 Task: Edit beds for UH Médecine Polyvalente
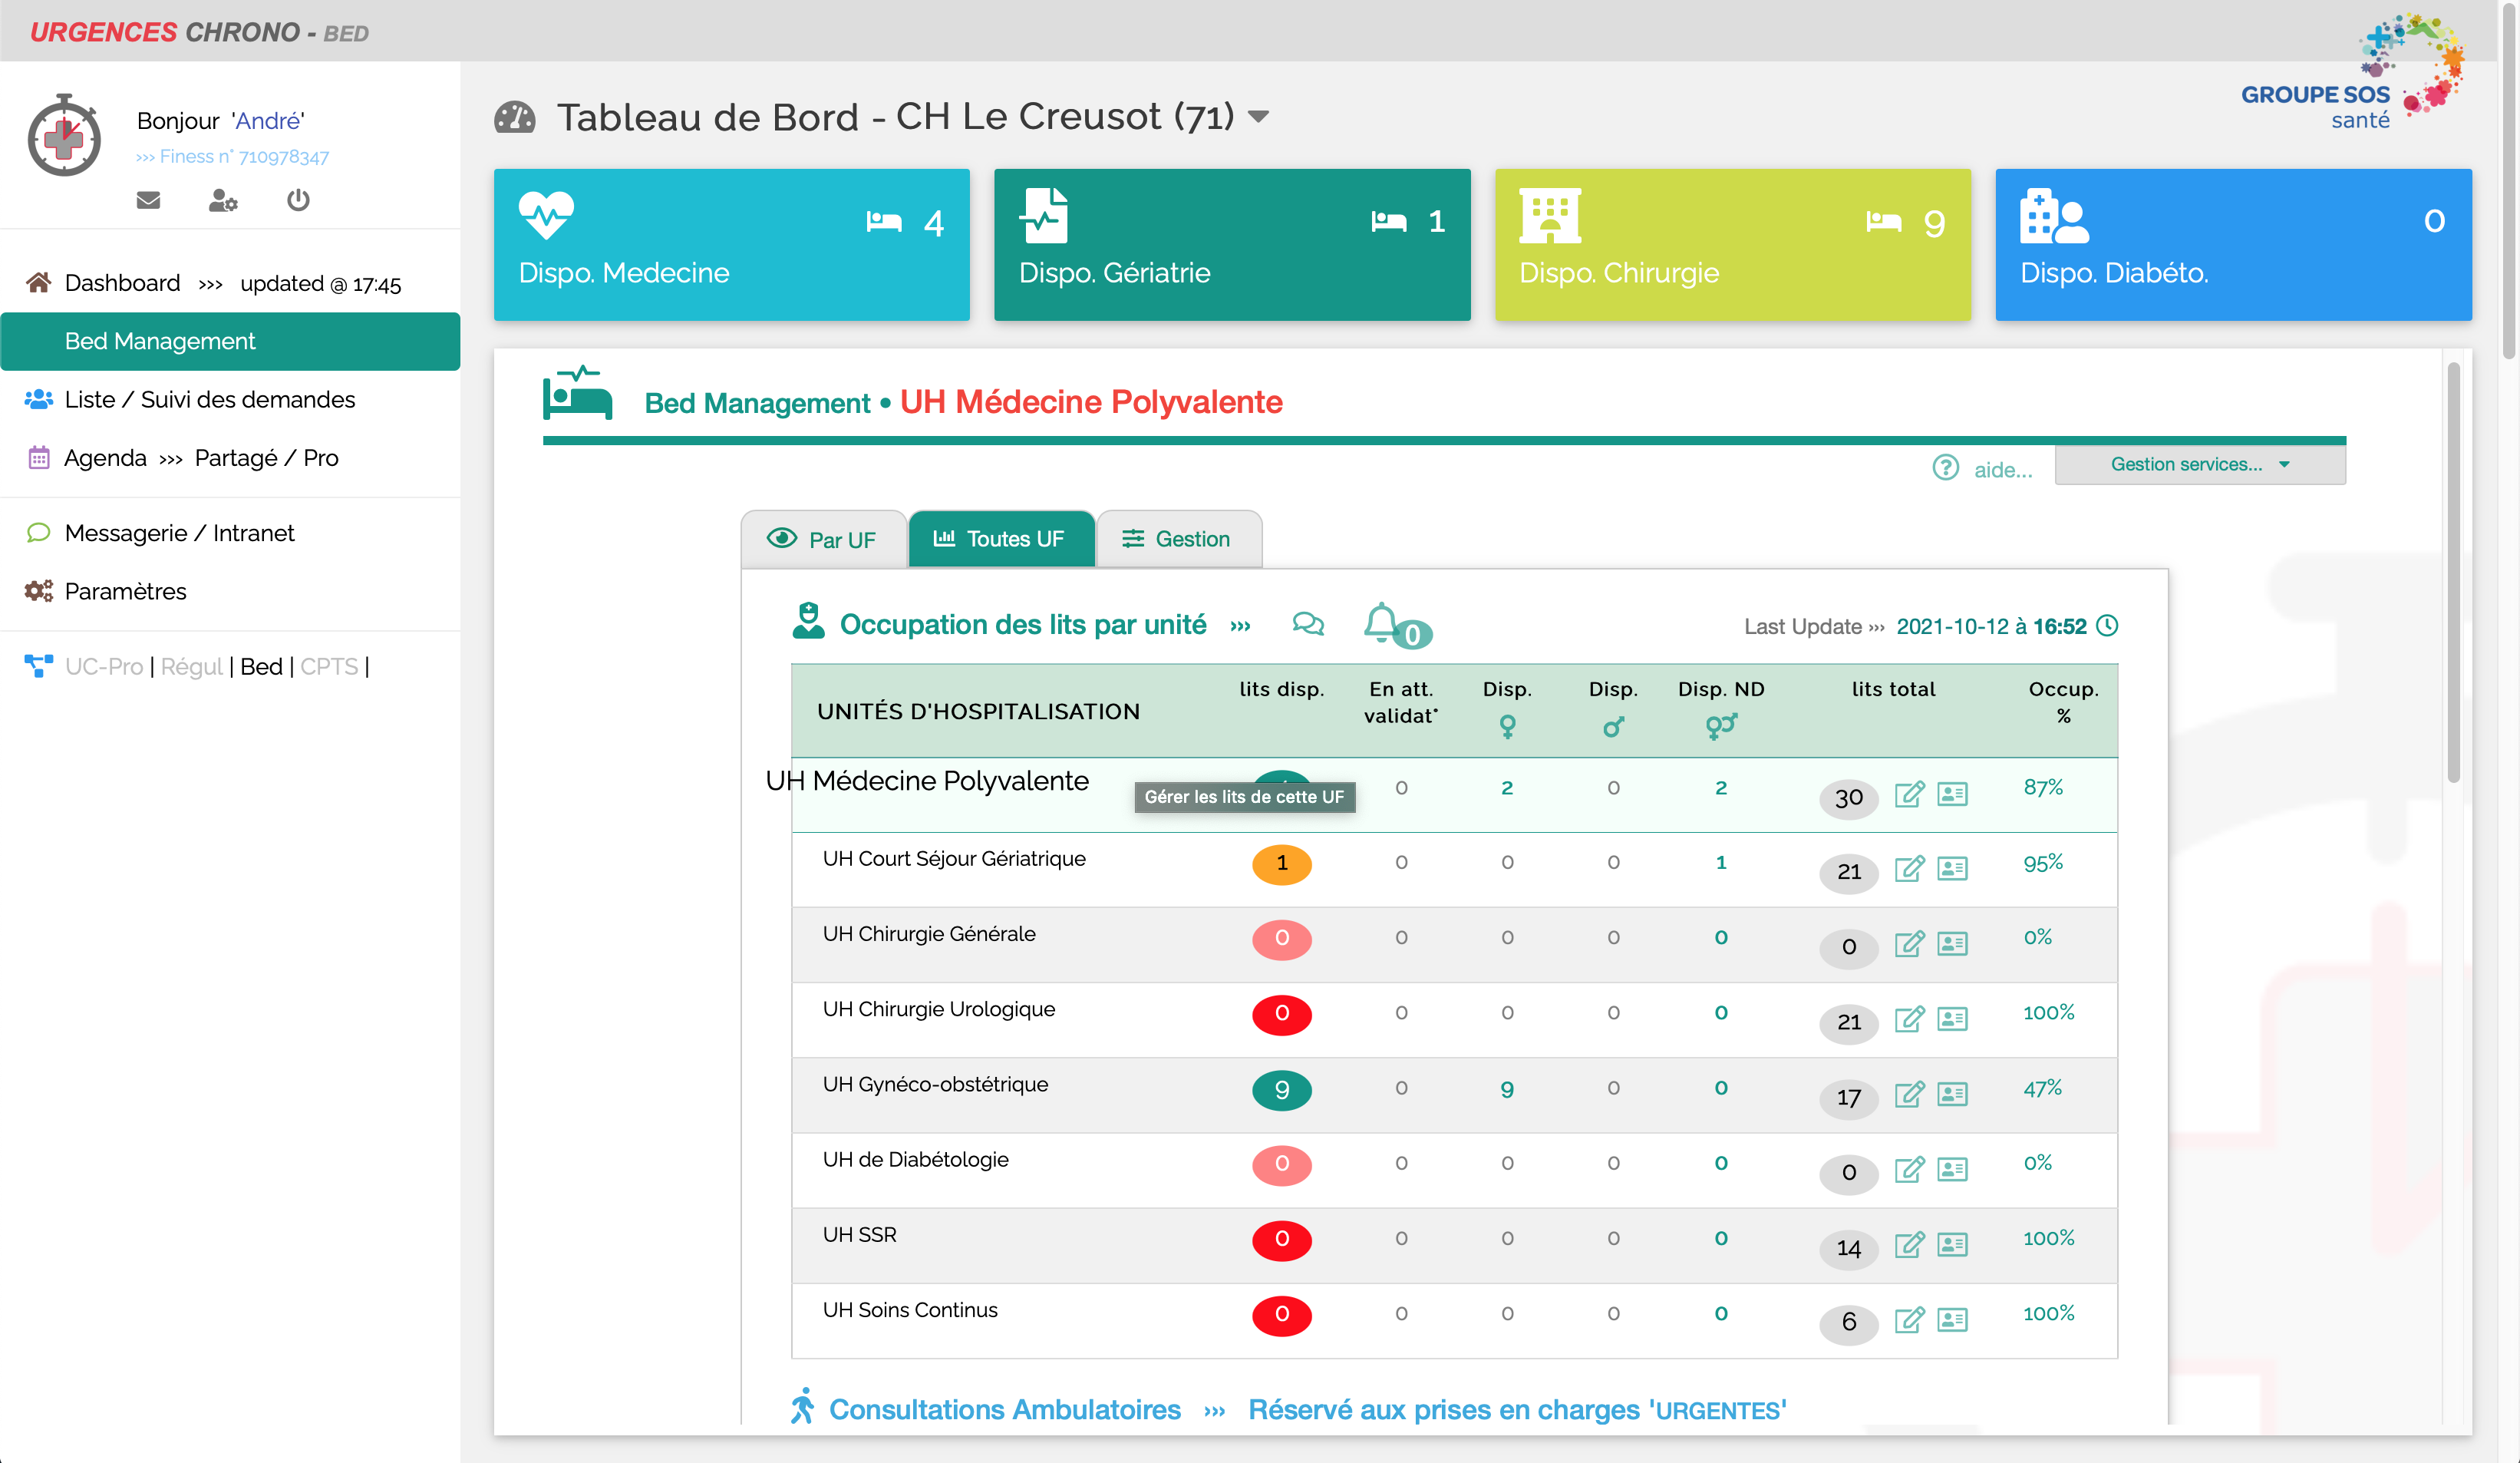pos(1909,794)
